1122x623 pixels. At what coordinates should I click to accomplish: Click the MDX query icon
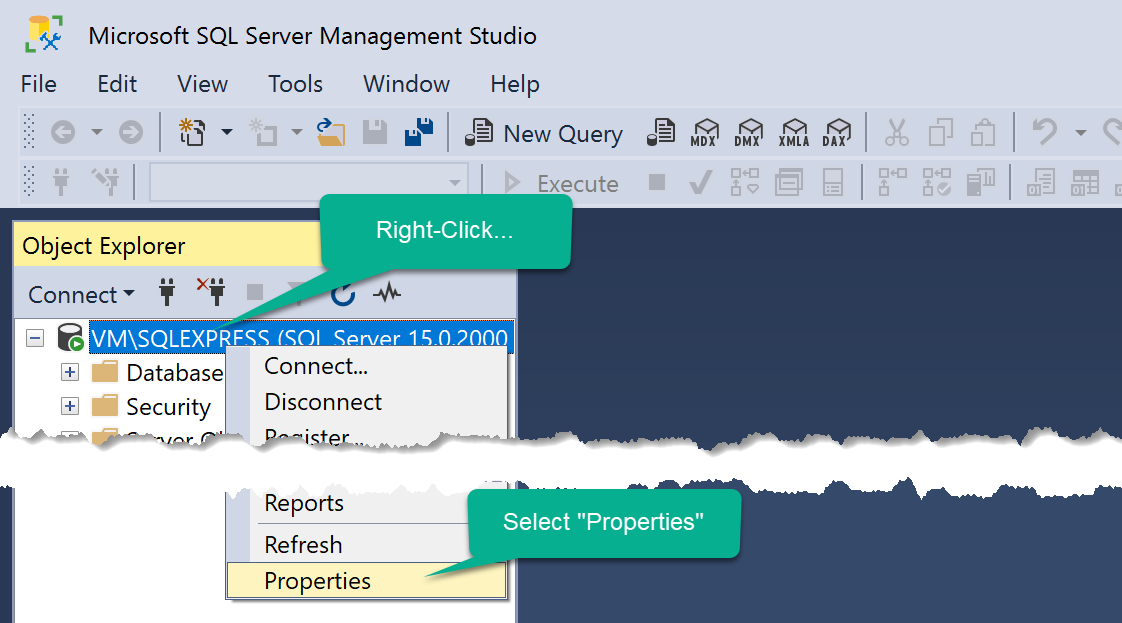click(x=705, y=132)
